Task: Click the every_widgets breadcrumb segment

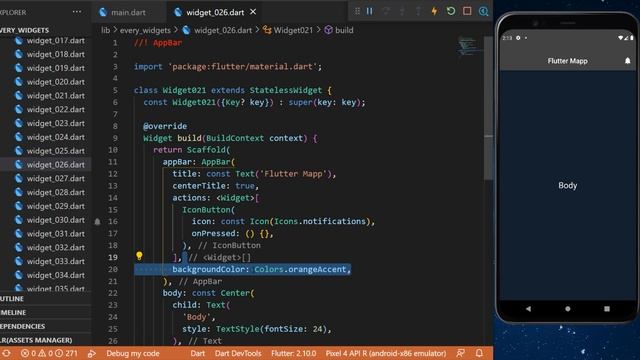Action: tap(145, 30)
